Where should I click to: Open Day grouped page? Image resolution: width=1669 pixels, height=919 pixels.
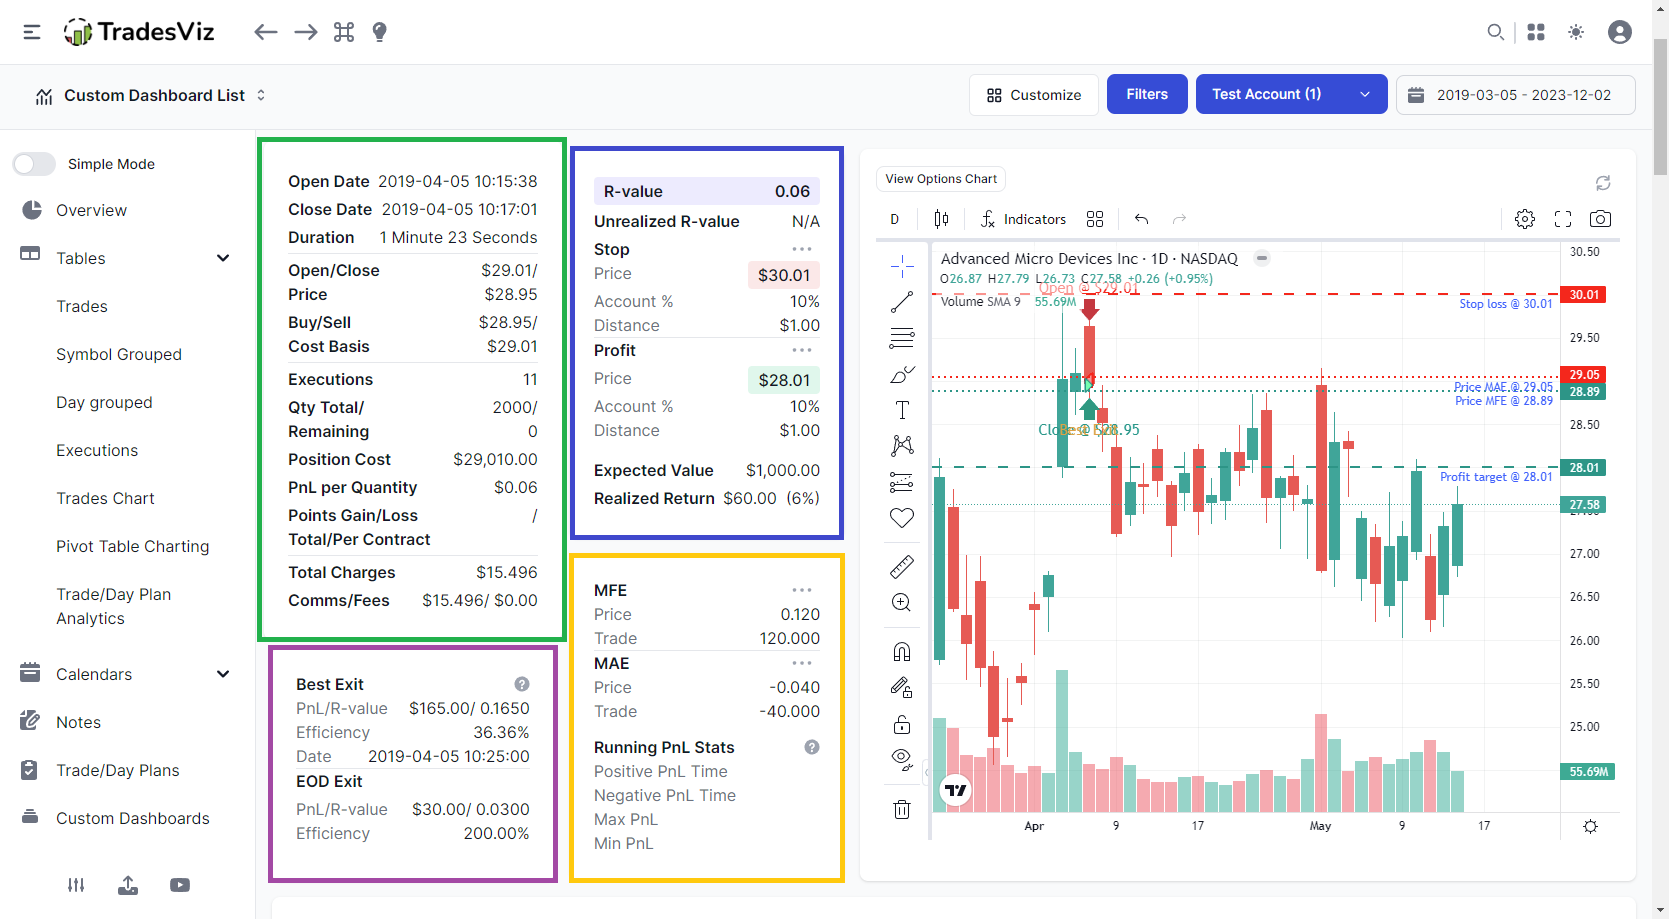104,402
